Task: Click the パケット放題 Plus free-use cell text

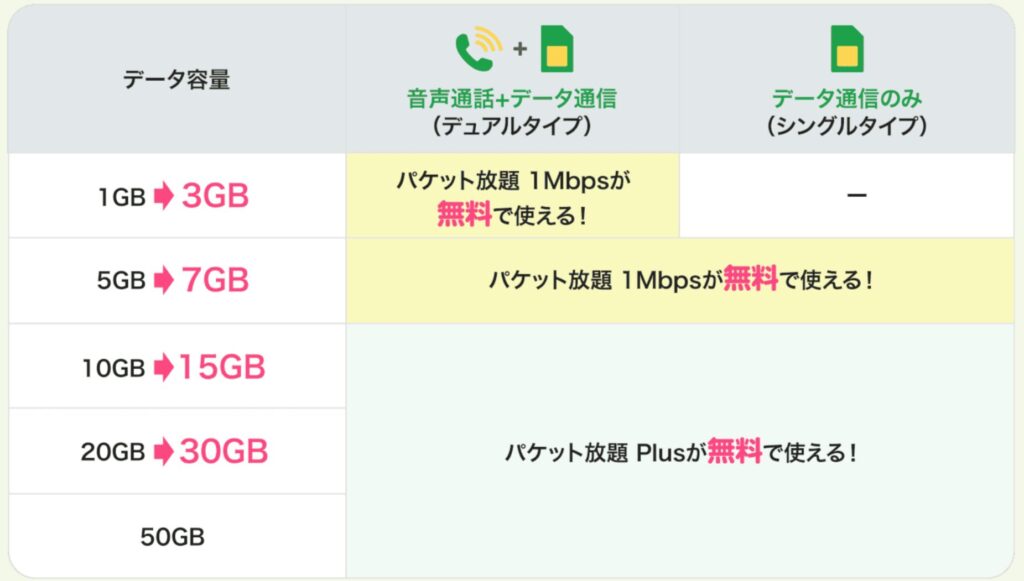Action: coord(680,452)
